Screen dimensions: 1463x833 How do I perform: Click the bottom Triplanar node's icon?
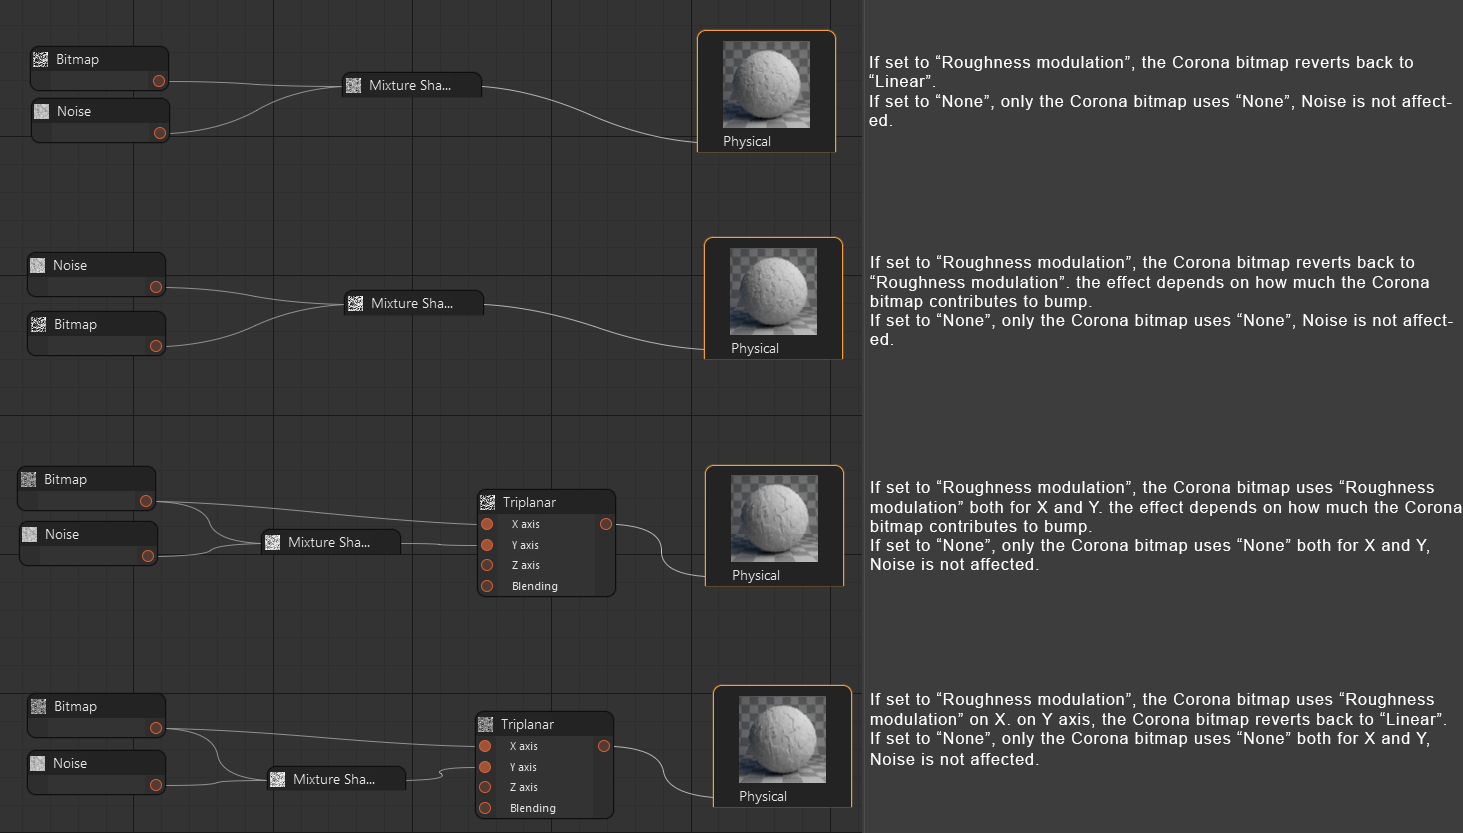(x=485, y=724)
